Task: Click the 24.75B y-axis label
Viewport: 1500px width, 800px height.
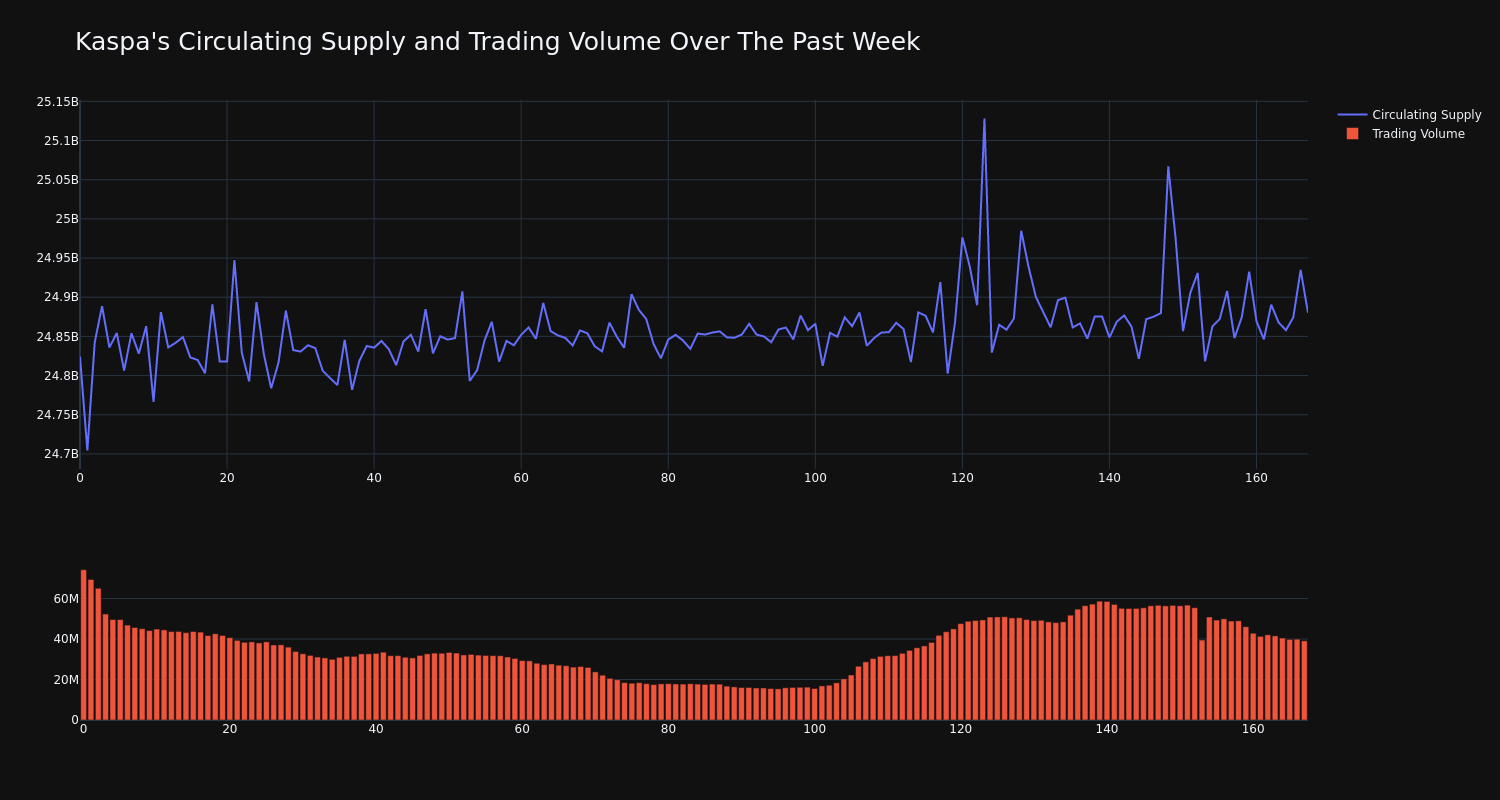Action: click(x=57, y=415)
